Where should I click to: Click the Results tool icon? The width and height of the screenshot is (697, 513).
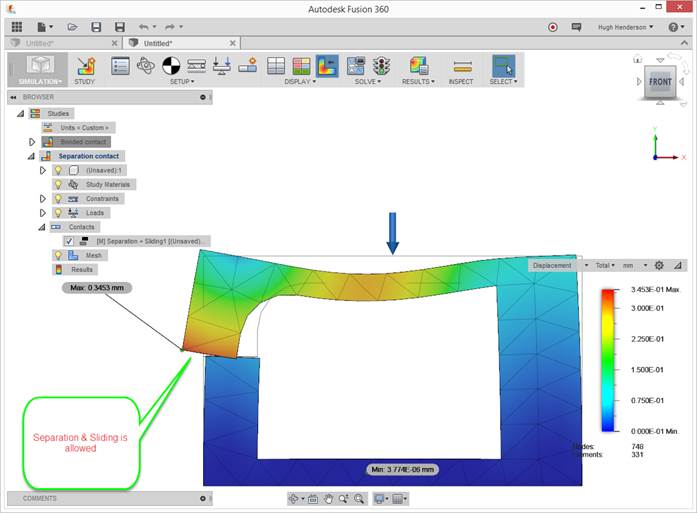[x=419, y=66]
